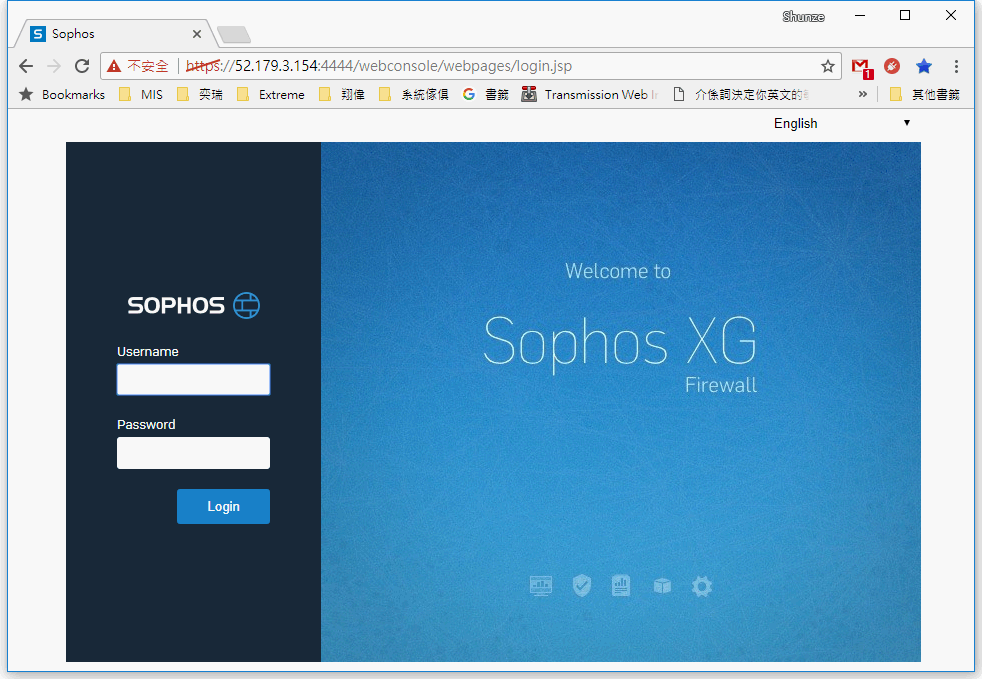Image resolution: width=982 pixels, height=679 pixels.
Task: Click the monitor dashboard icon at bottom
Action: pos(540,586)
